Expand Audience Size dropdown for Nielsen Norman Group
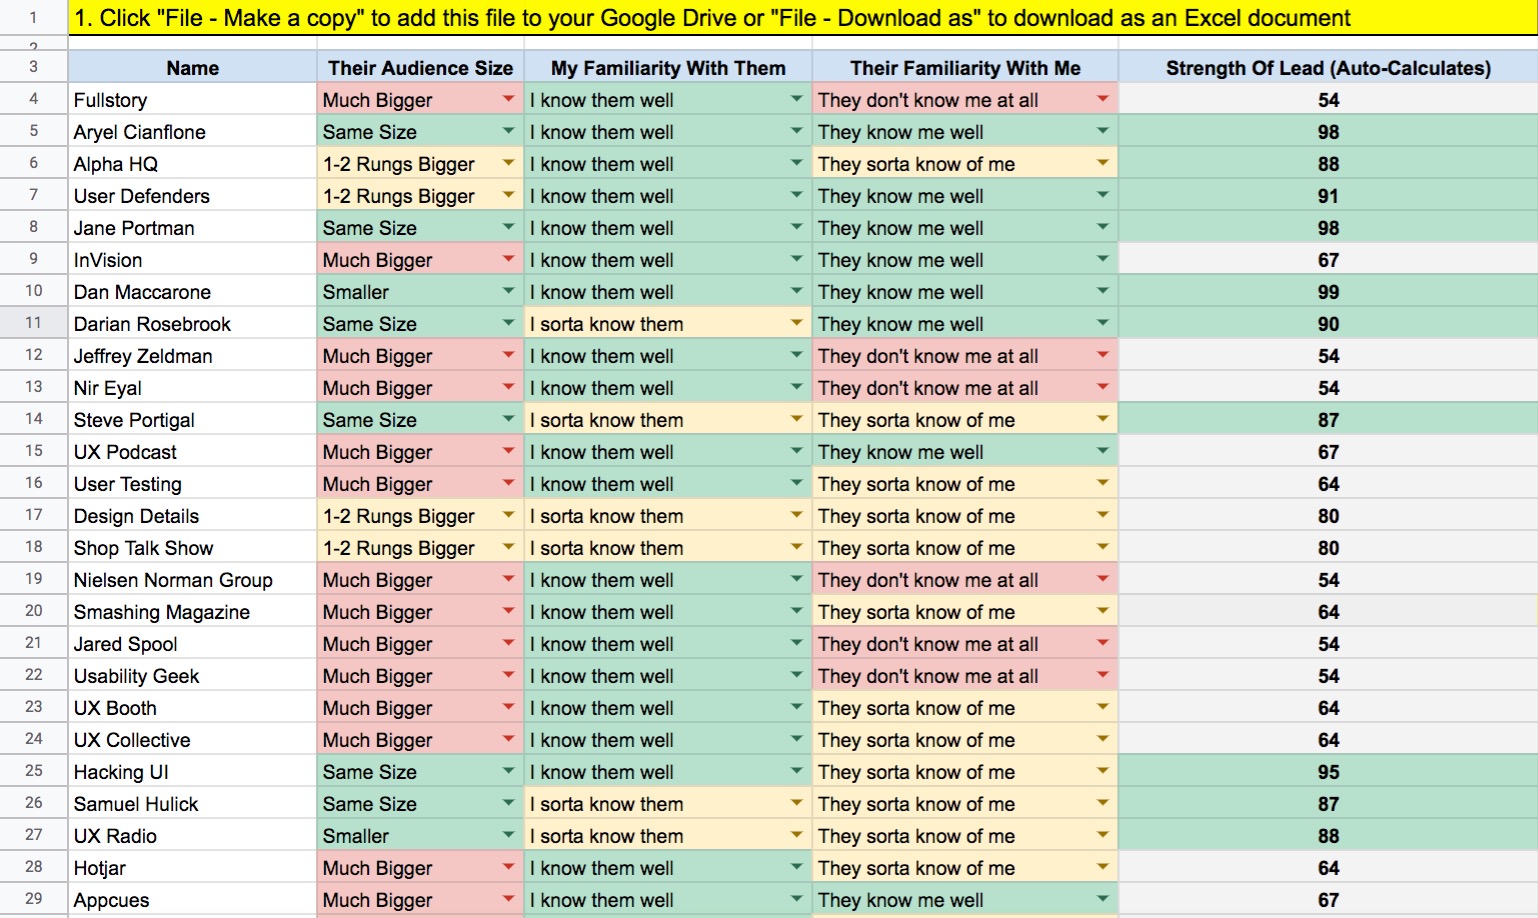The height and width of the screenshot is (918, 1538). click(x=508, y=579)
